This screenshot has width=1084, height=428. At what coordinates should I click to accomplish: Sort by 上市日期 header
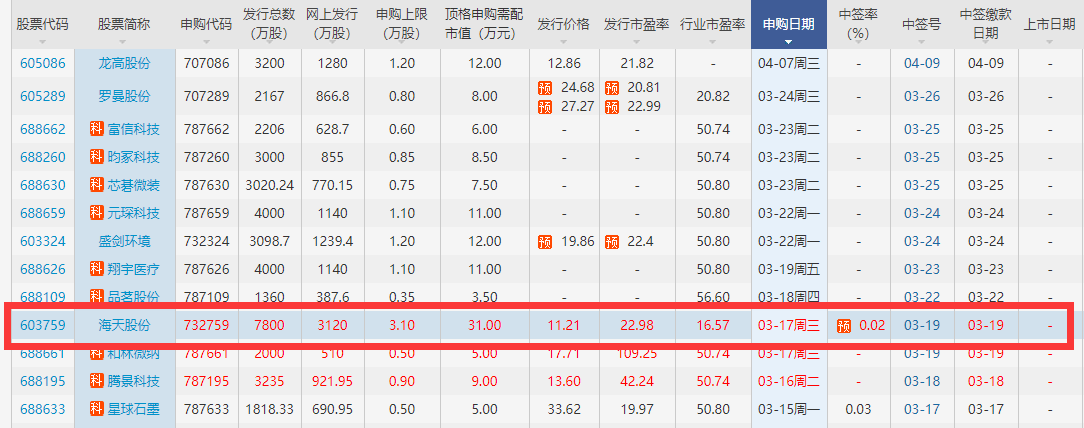click(1049, 26)
